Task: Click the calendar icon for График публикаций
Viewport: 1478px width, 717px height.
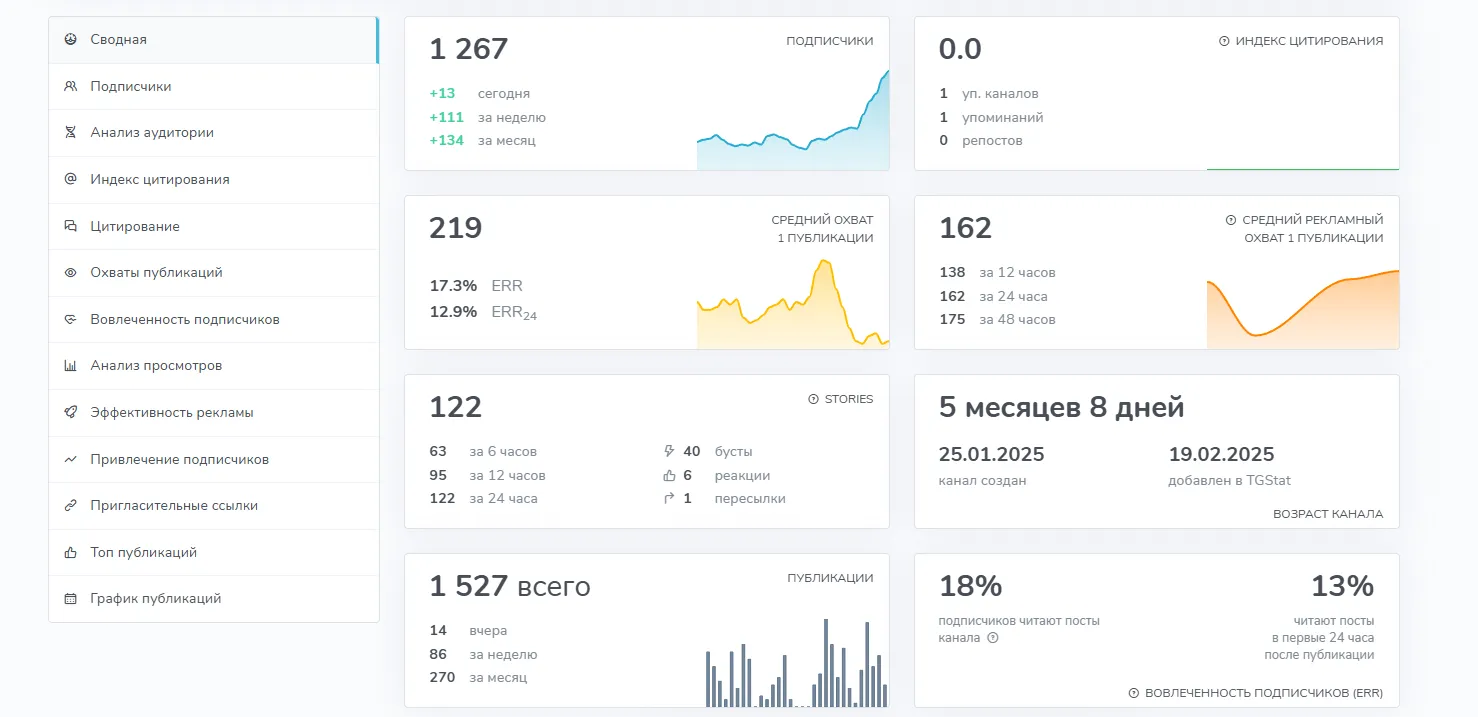Action: (70, 599)
